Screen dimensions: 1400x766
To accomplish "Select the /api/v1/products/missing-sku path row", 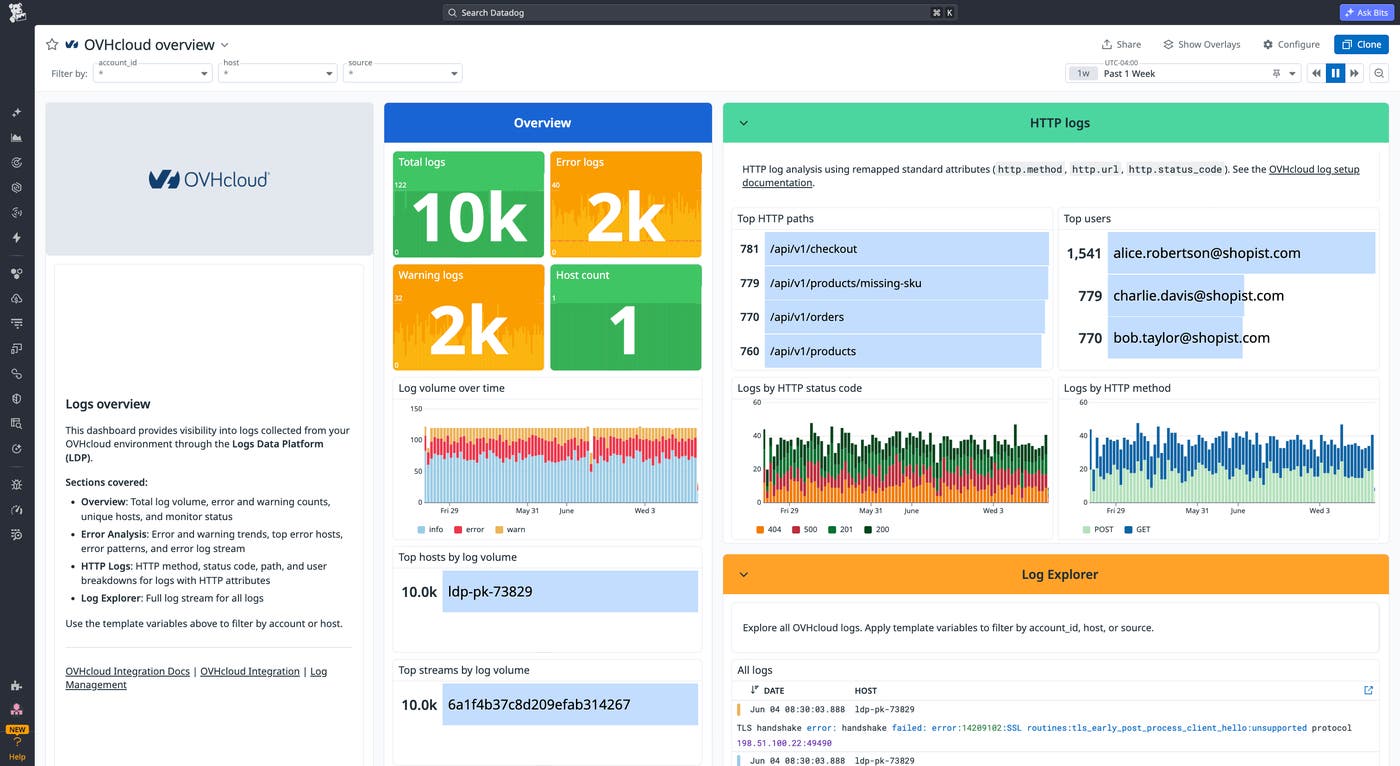I will pos(893,283).
